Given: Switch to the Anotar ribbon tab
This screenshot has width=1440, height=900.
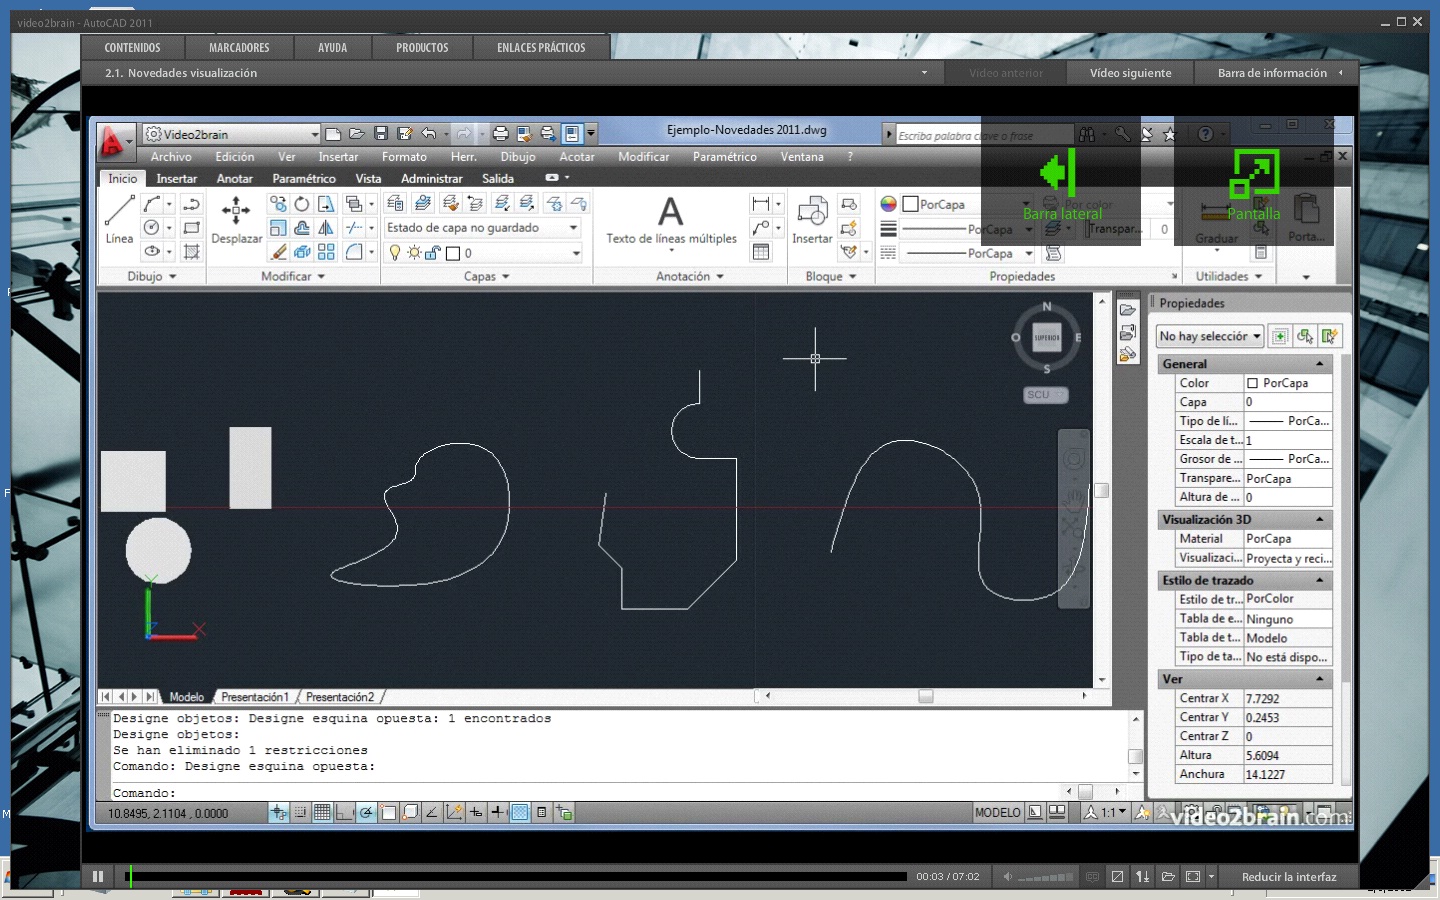Looking at the screenshot, I should click(234, 179).
